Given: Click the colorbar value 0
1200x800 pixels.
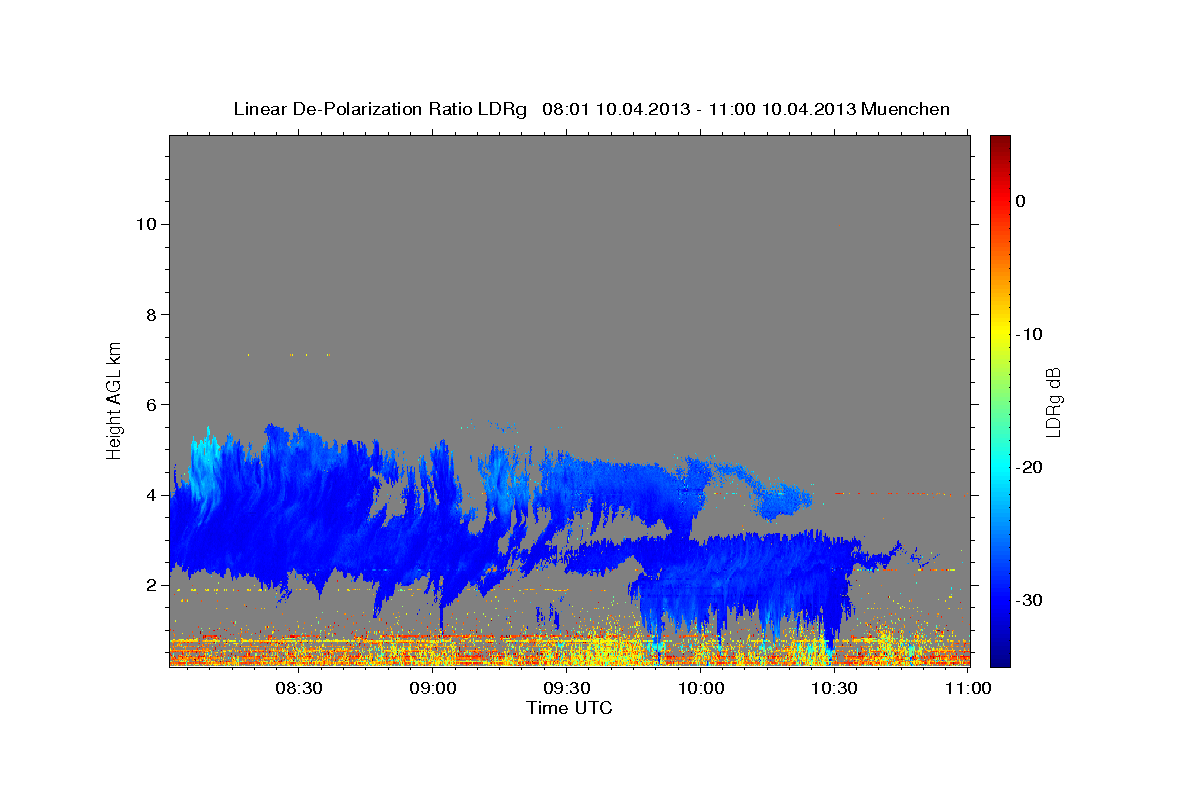Looking at the screenshot, I should tap(1020, 201).
